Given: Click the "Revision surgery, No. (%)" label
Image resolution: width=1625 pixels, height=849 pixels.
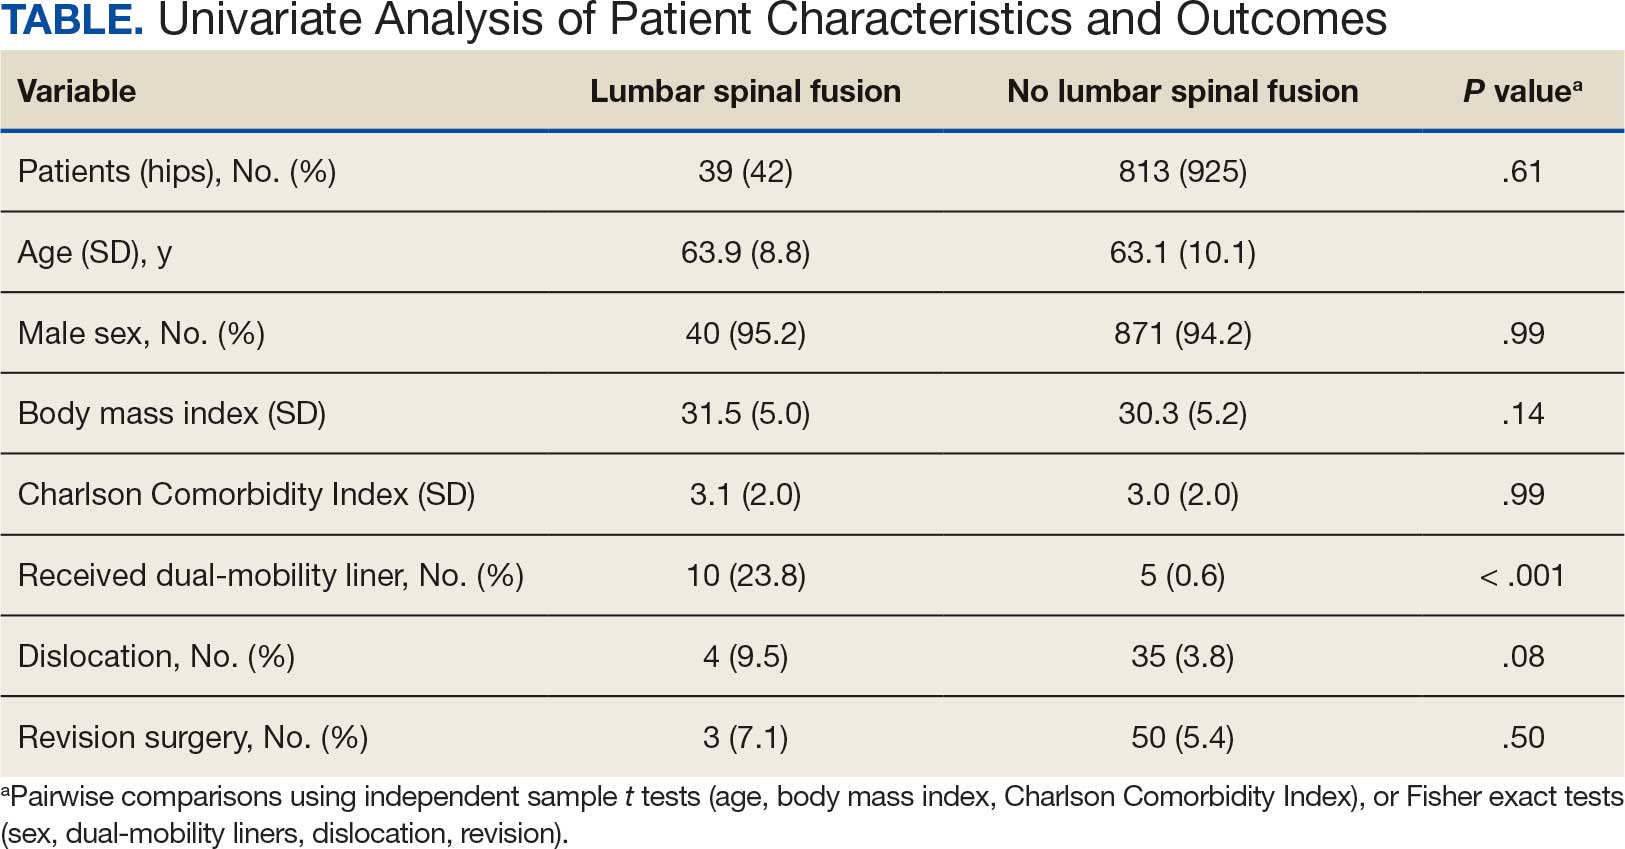Looking at the screenshot, I should [x=193, y=738].
